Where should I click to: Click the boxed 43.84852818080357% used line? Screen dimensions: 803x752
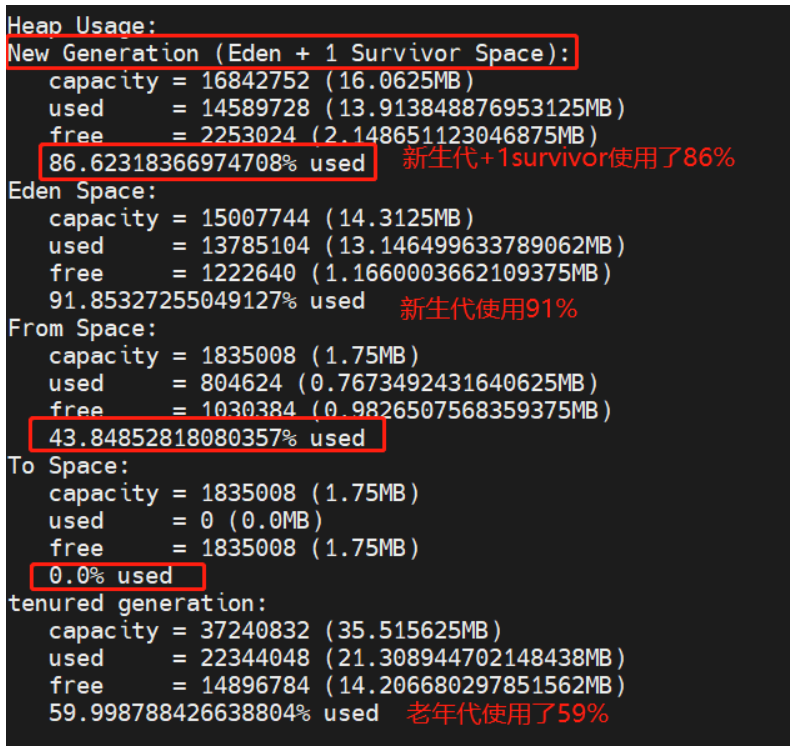(x=207, y=438)
